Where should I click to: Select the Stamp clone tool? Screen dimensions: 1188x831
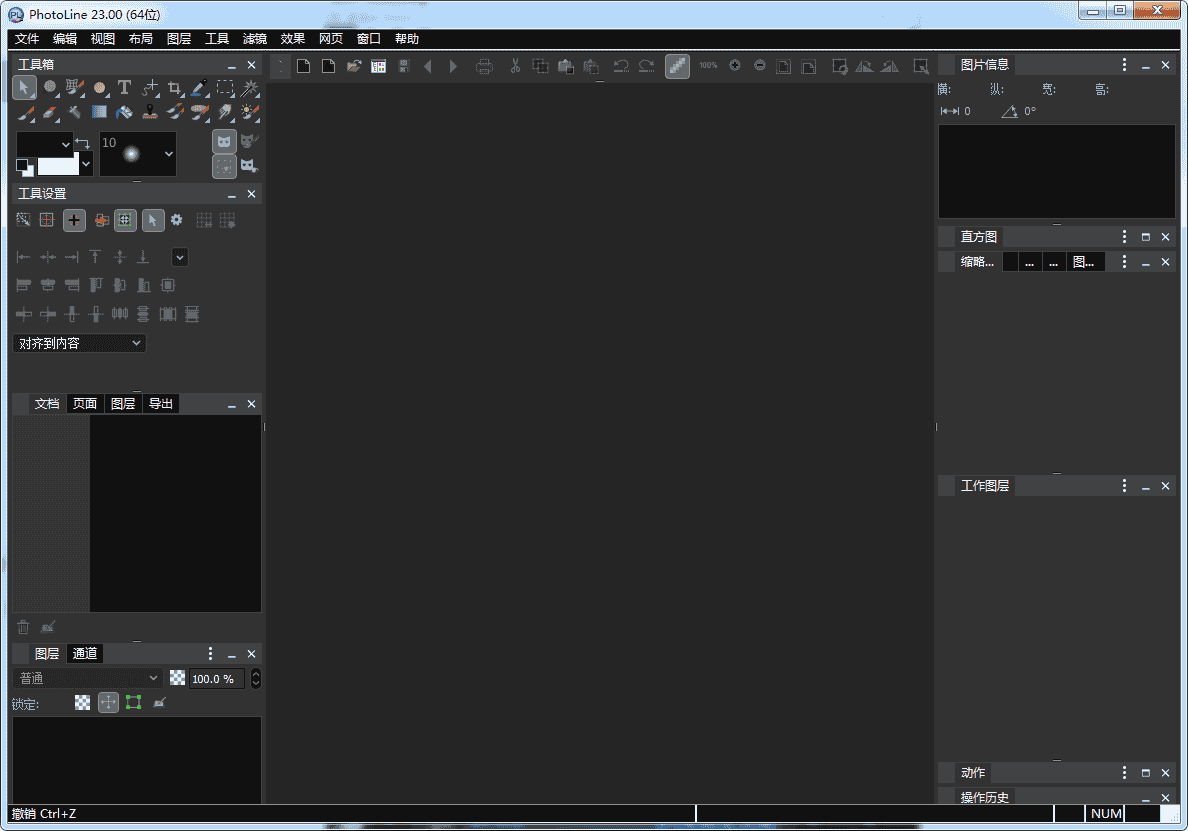tap(149, 112)
